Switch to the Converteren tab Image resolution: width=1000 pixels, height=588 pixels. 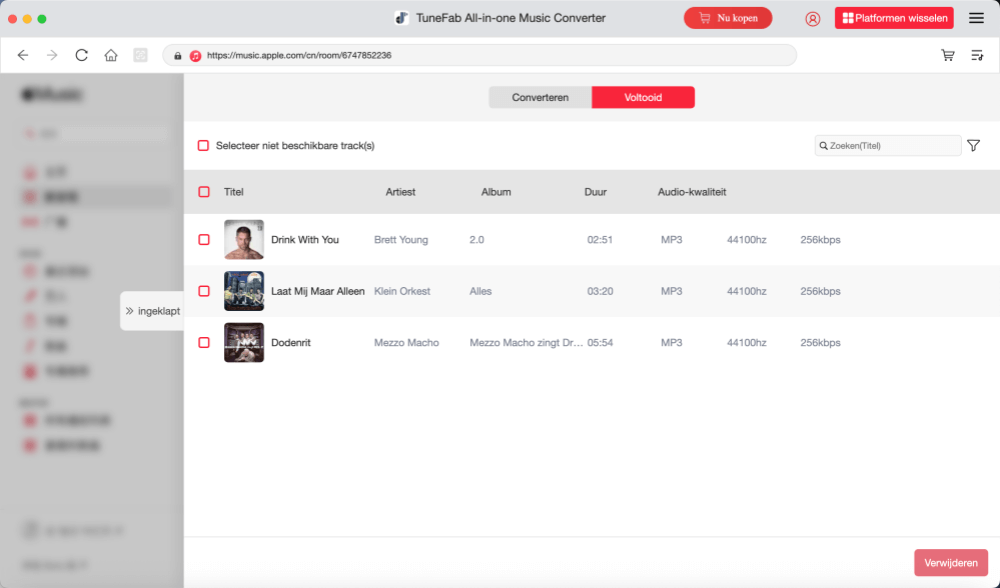point(540,97)
